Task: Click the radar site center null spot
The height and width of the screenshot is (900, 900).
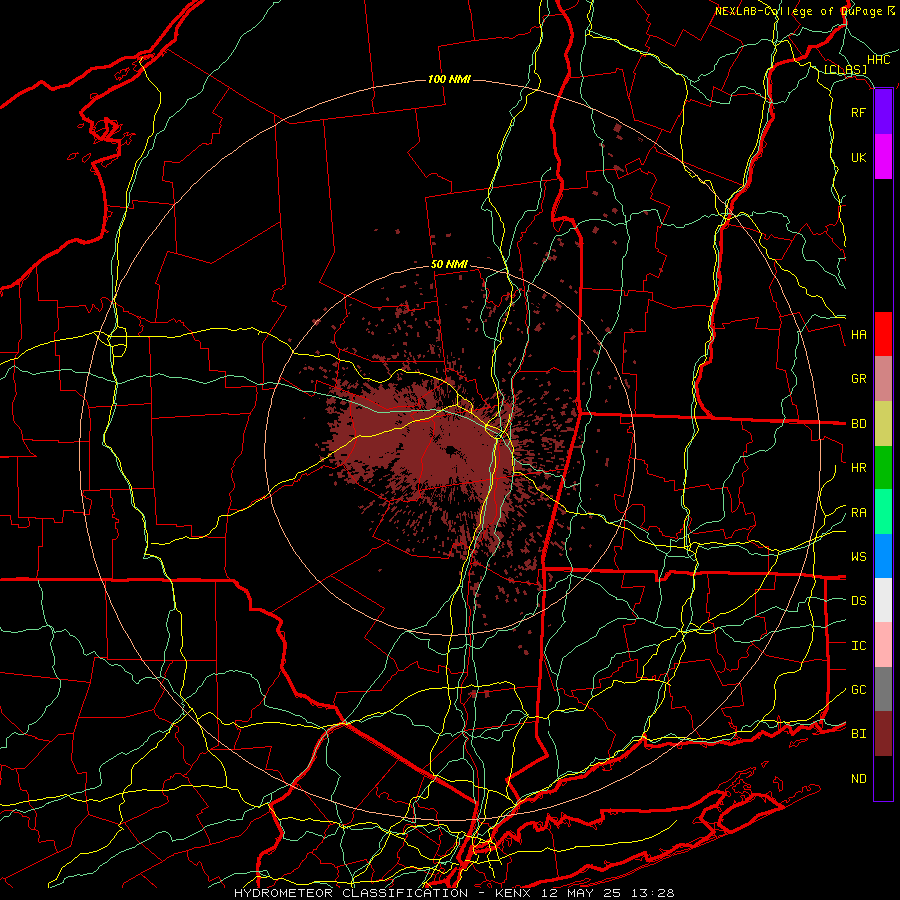Action: [450, 449]
